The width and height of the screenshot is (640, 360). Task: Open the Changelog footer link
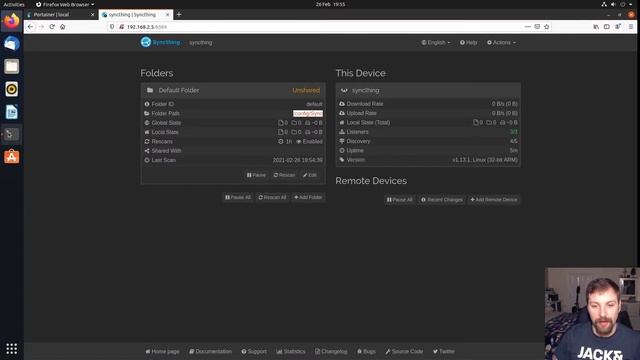click(x=331, y=351)
